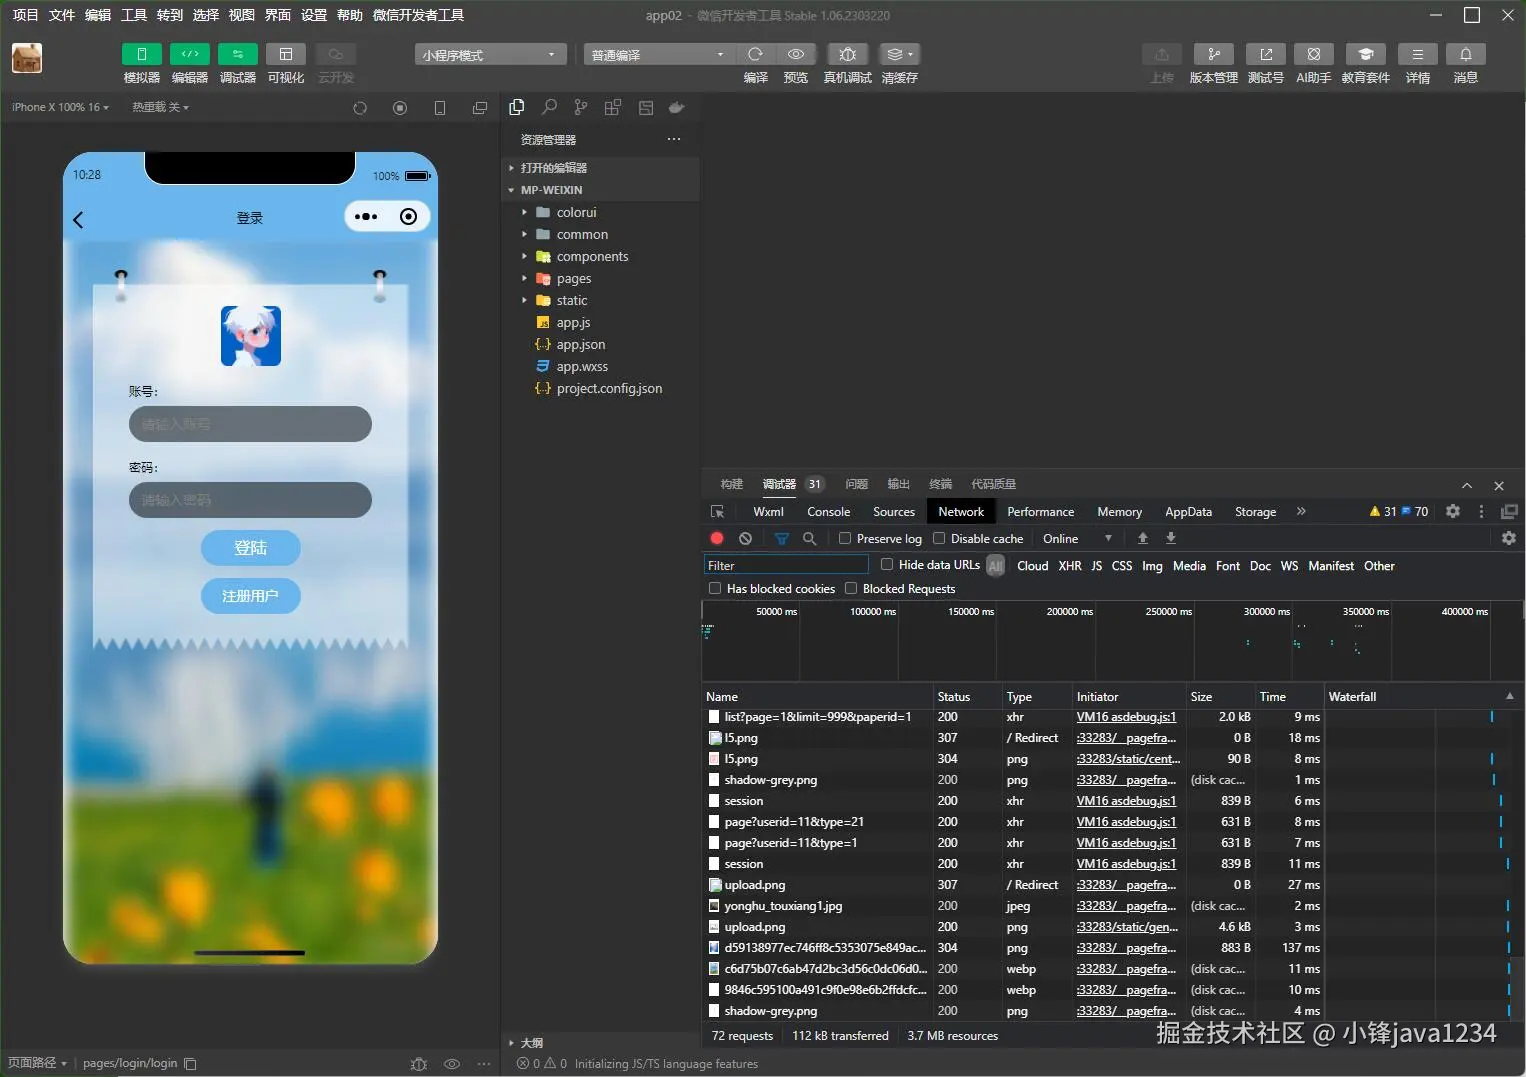The width and height of the screenshot is (1526, 1077).
Task: Enable the Preserve log checkbox
Action: pos(845,538)
